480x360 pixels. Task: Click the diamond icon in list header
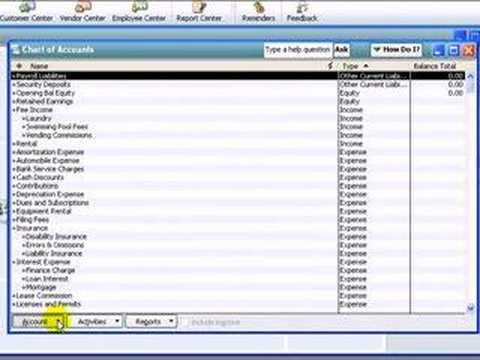click(19, 66)
